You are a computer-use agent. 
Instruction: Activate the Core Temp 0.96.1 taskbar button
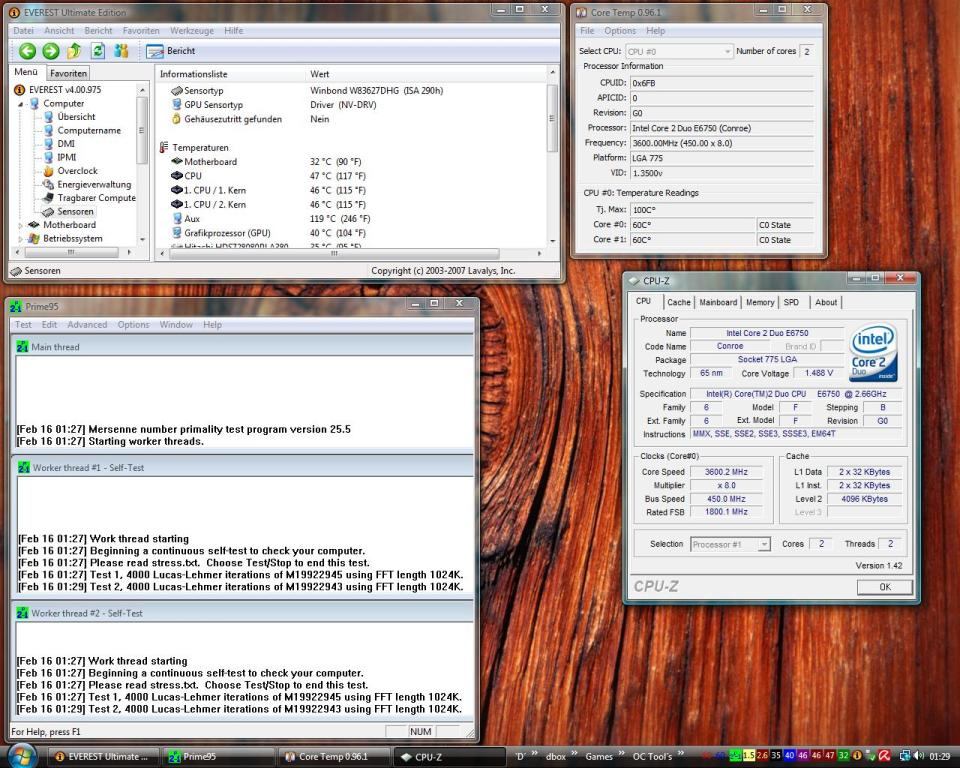pyautogui.click(x=334, y=757)
